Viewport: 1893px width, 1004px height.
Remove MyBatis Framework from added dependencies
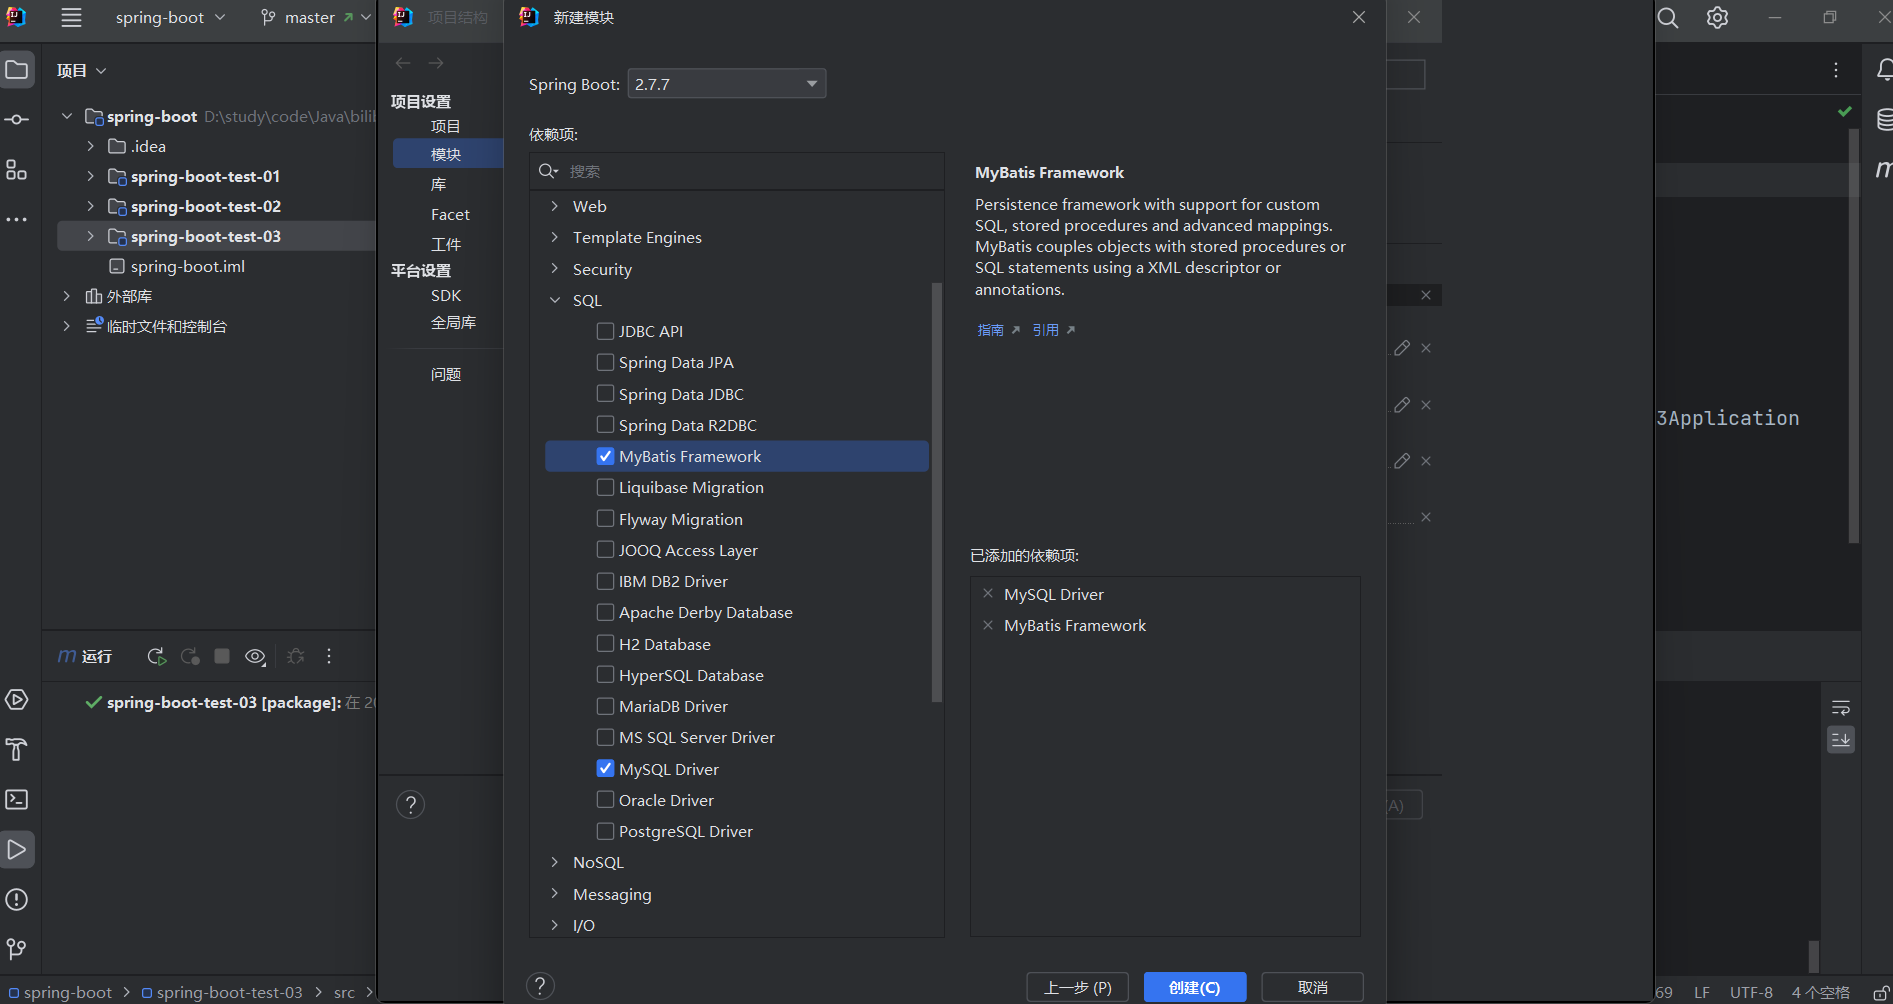point(988,625)
